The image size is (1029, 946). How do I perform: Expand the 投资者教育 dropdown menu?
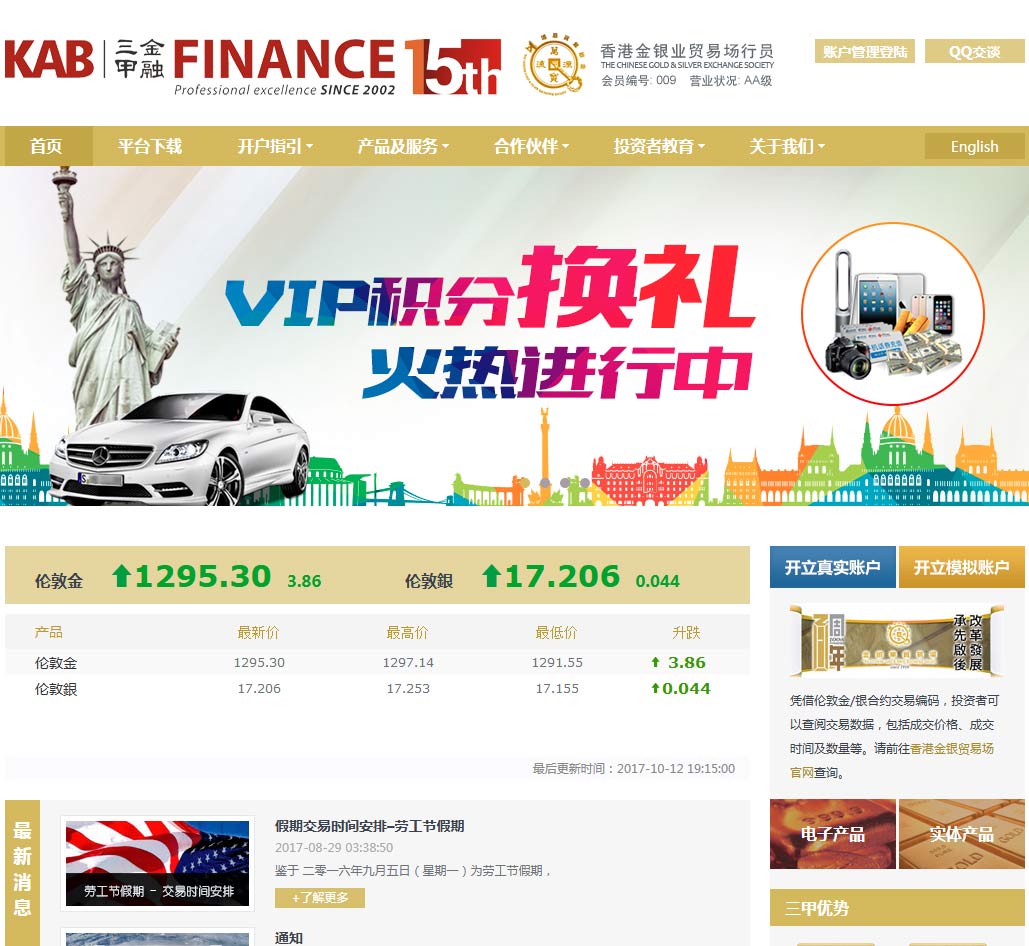(659, 146)
